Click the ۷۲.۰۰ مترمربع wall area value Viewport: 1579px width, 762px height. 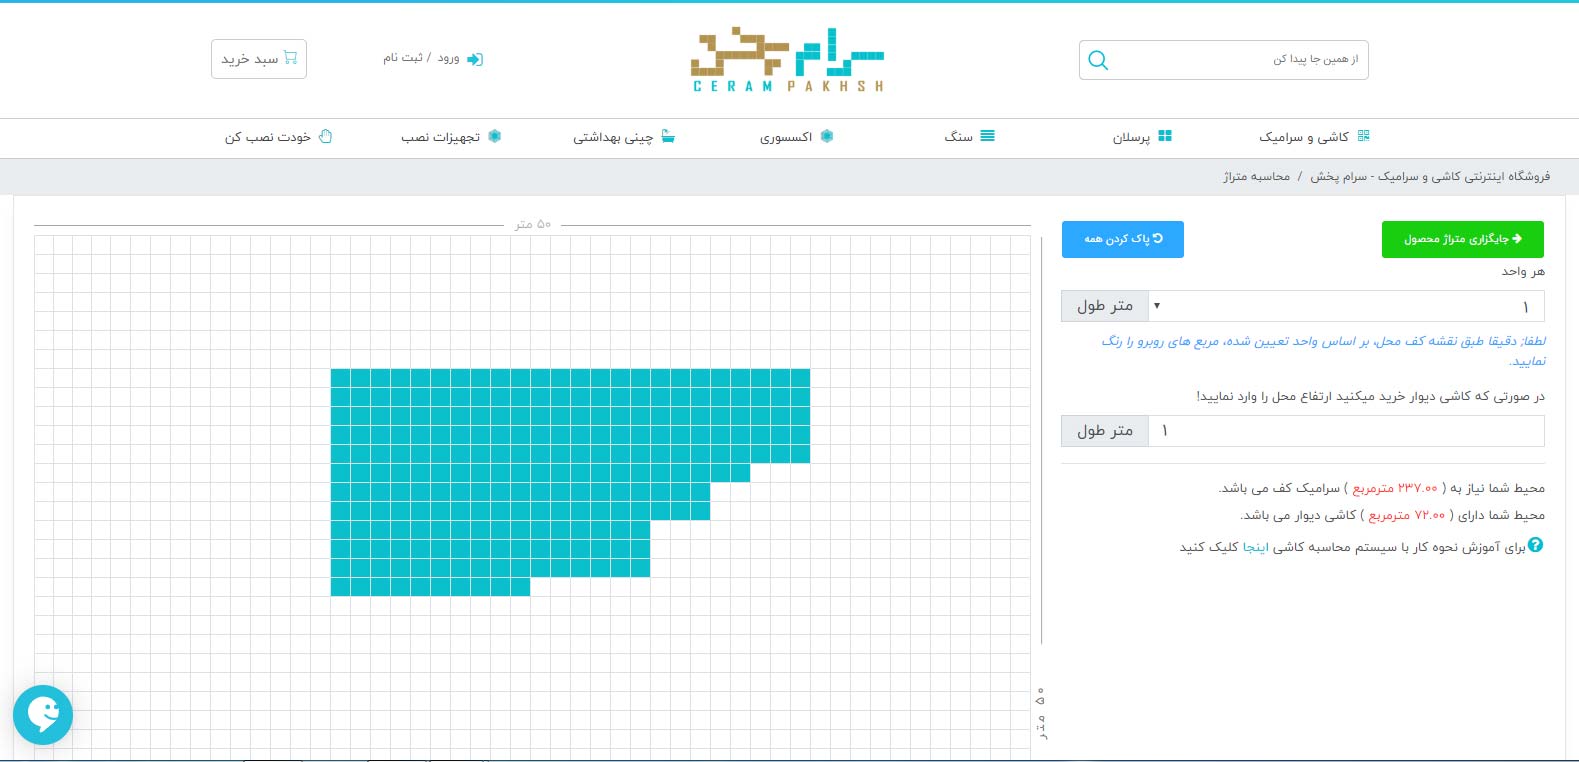click(x=1406, y=515)
